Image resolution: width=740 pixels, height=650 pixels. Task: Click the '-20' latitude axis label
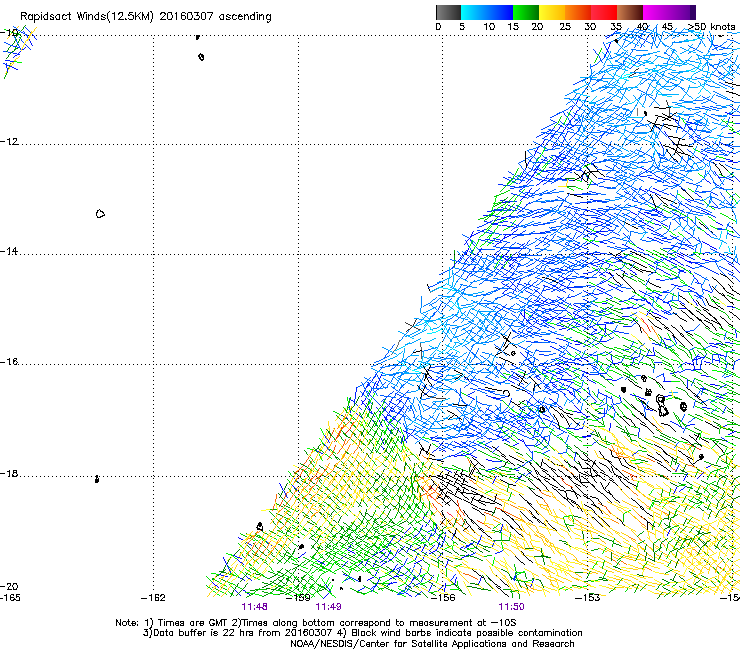tap(9, 587)
